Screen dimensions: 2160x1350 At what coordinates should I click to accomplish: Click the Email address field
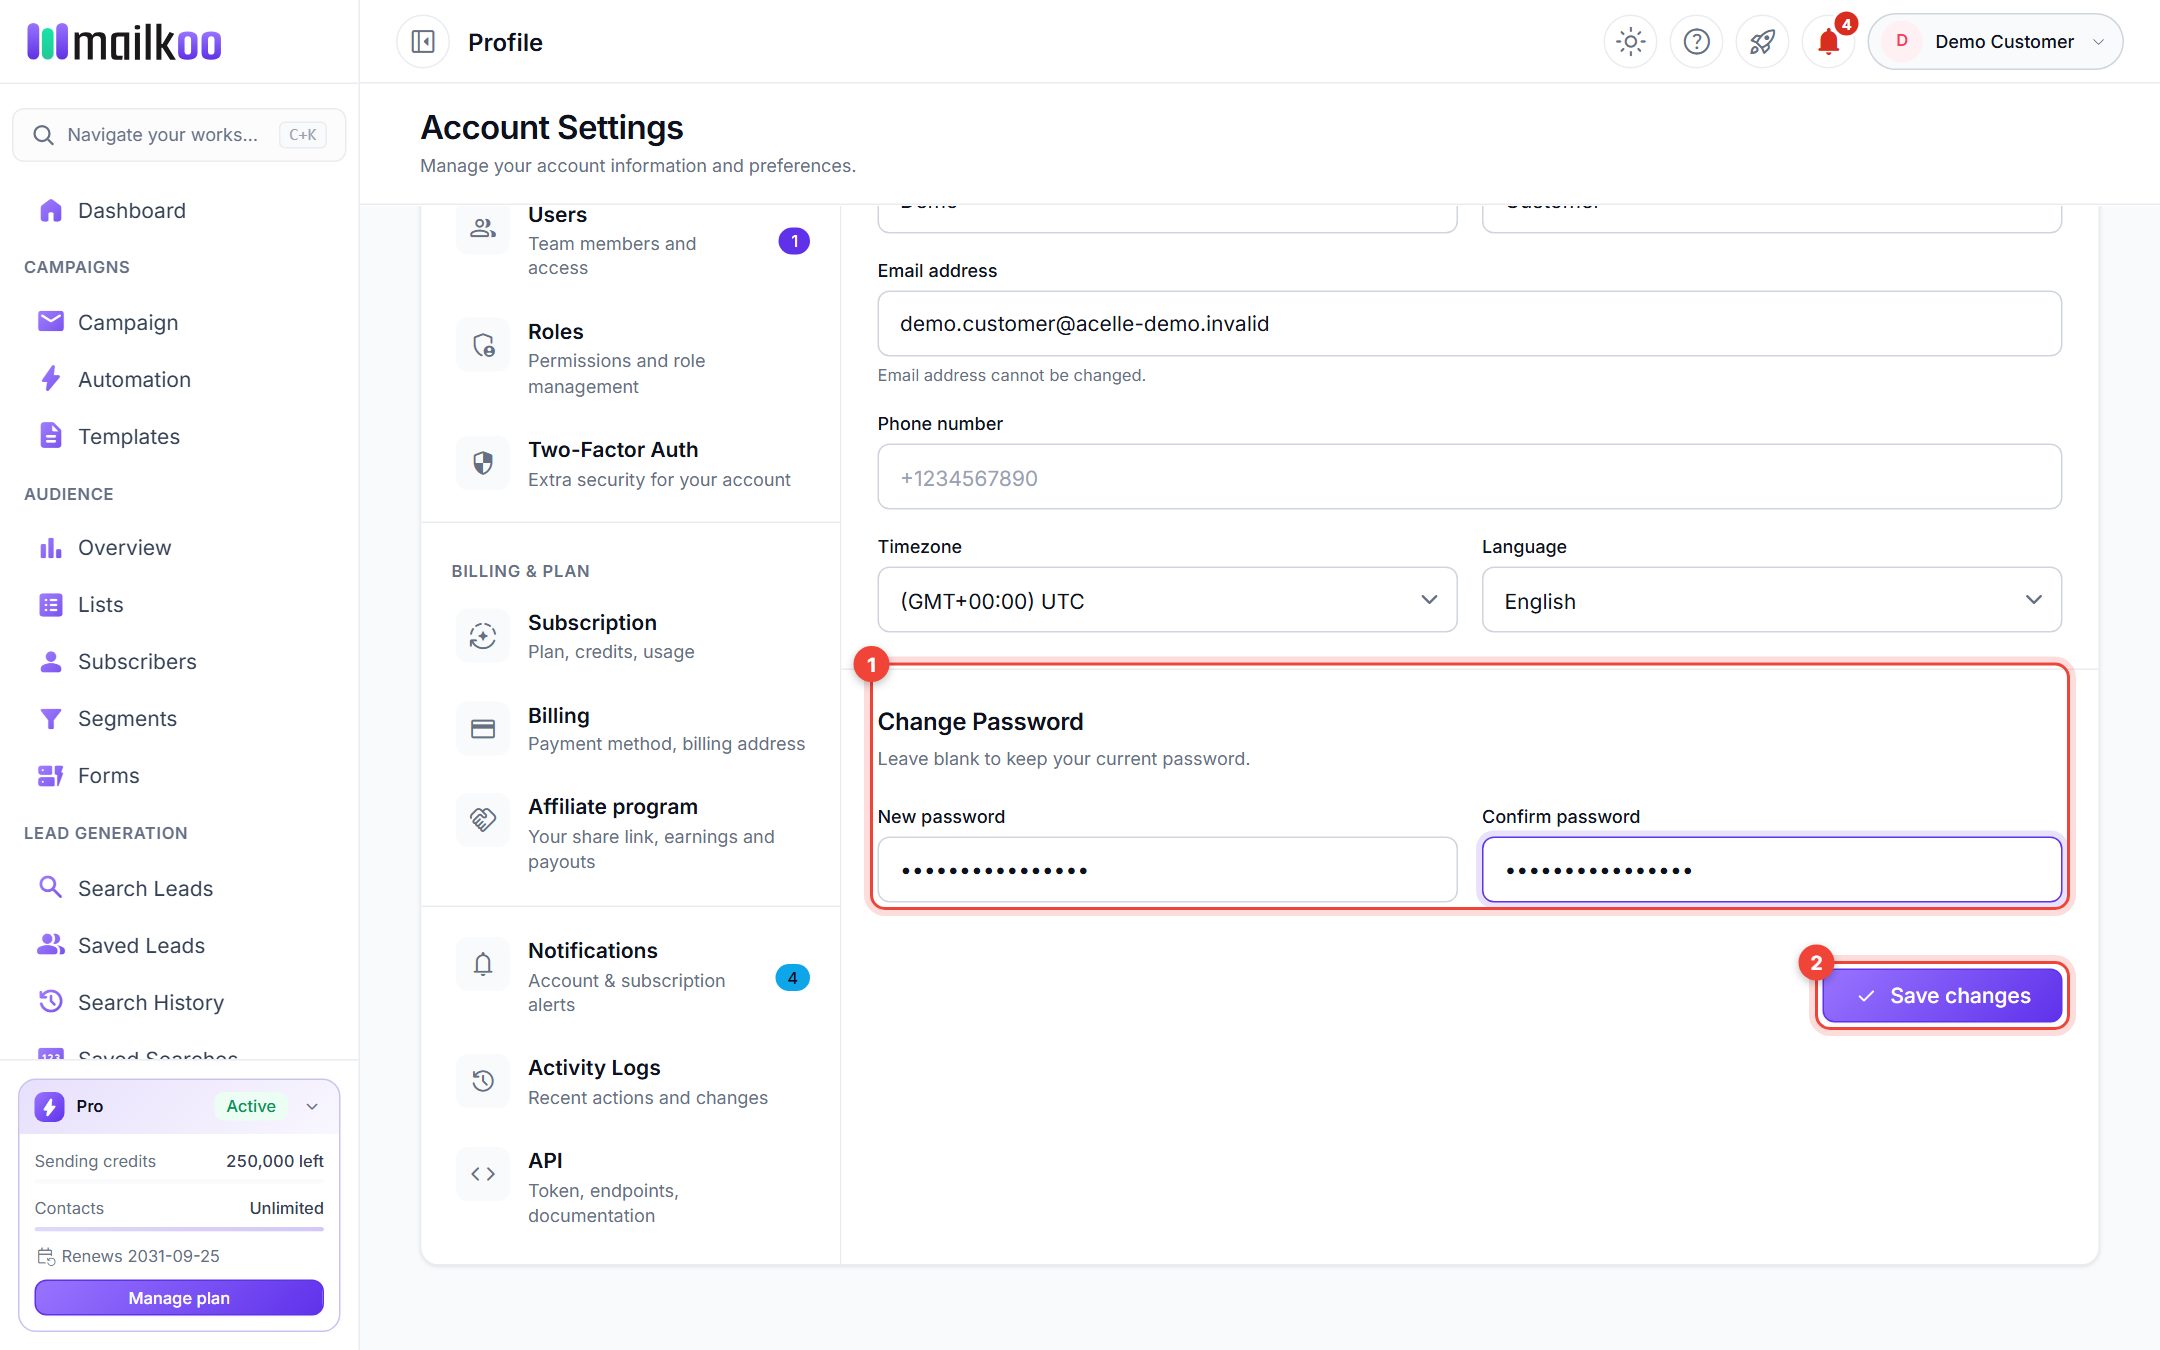[1469, 324]
